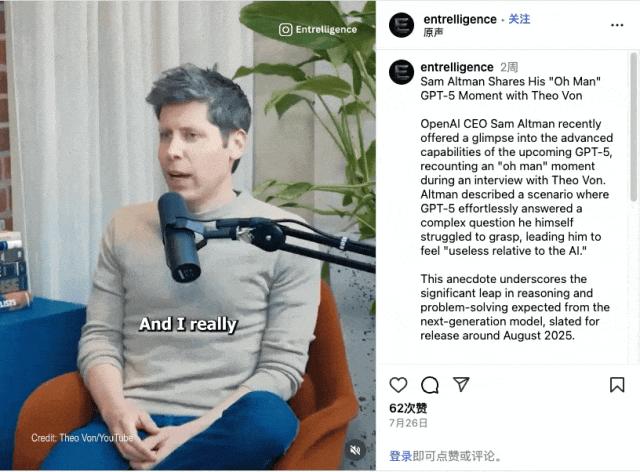Click the 原声 original audio label
The image size is (640, 472).
pos(433,32)
